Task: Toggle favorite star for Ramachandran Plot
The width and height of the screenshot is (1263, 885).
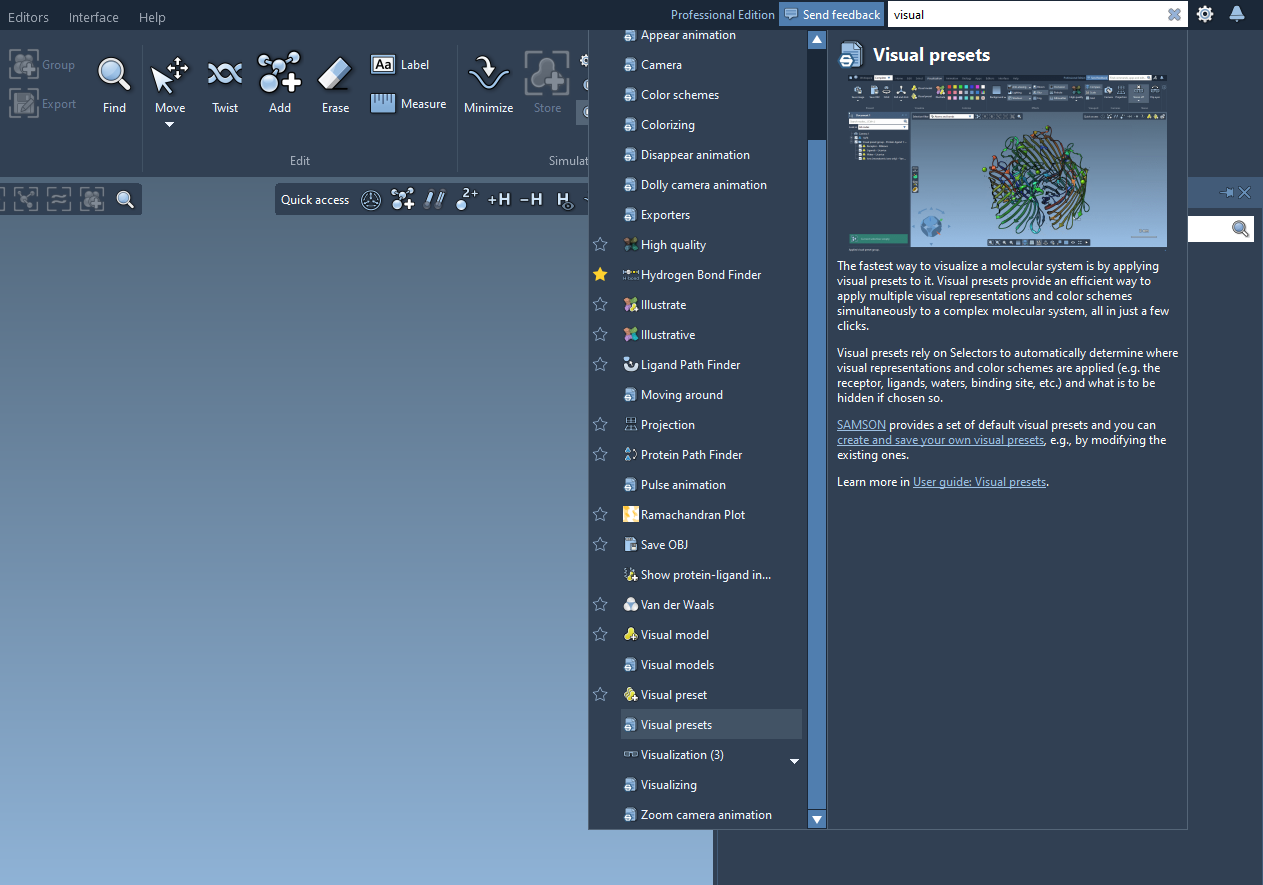Action: click(x=600, y=514)
